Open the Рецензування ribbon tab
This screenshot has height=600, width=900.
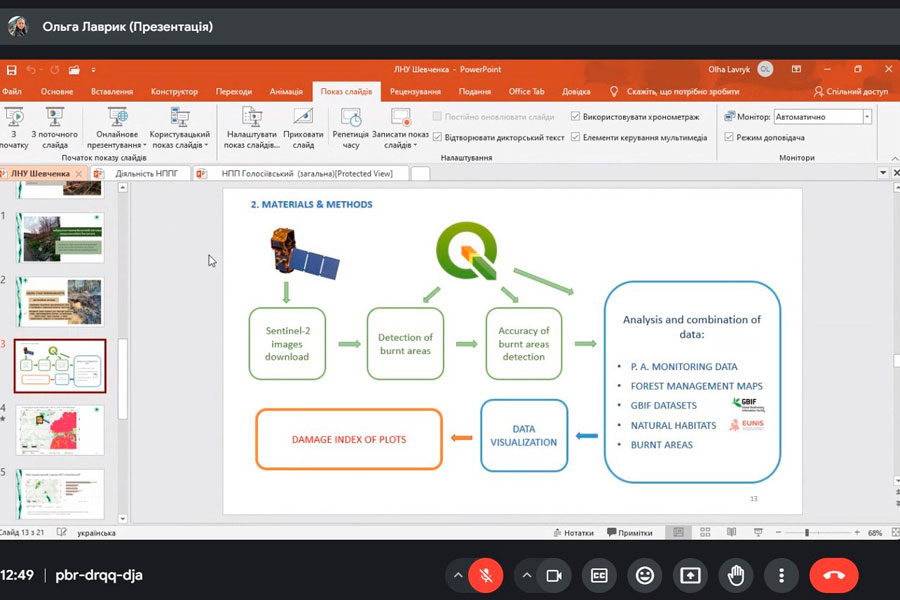(410, 91)
